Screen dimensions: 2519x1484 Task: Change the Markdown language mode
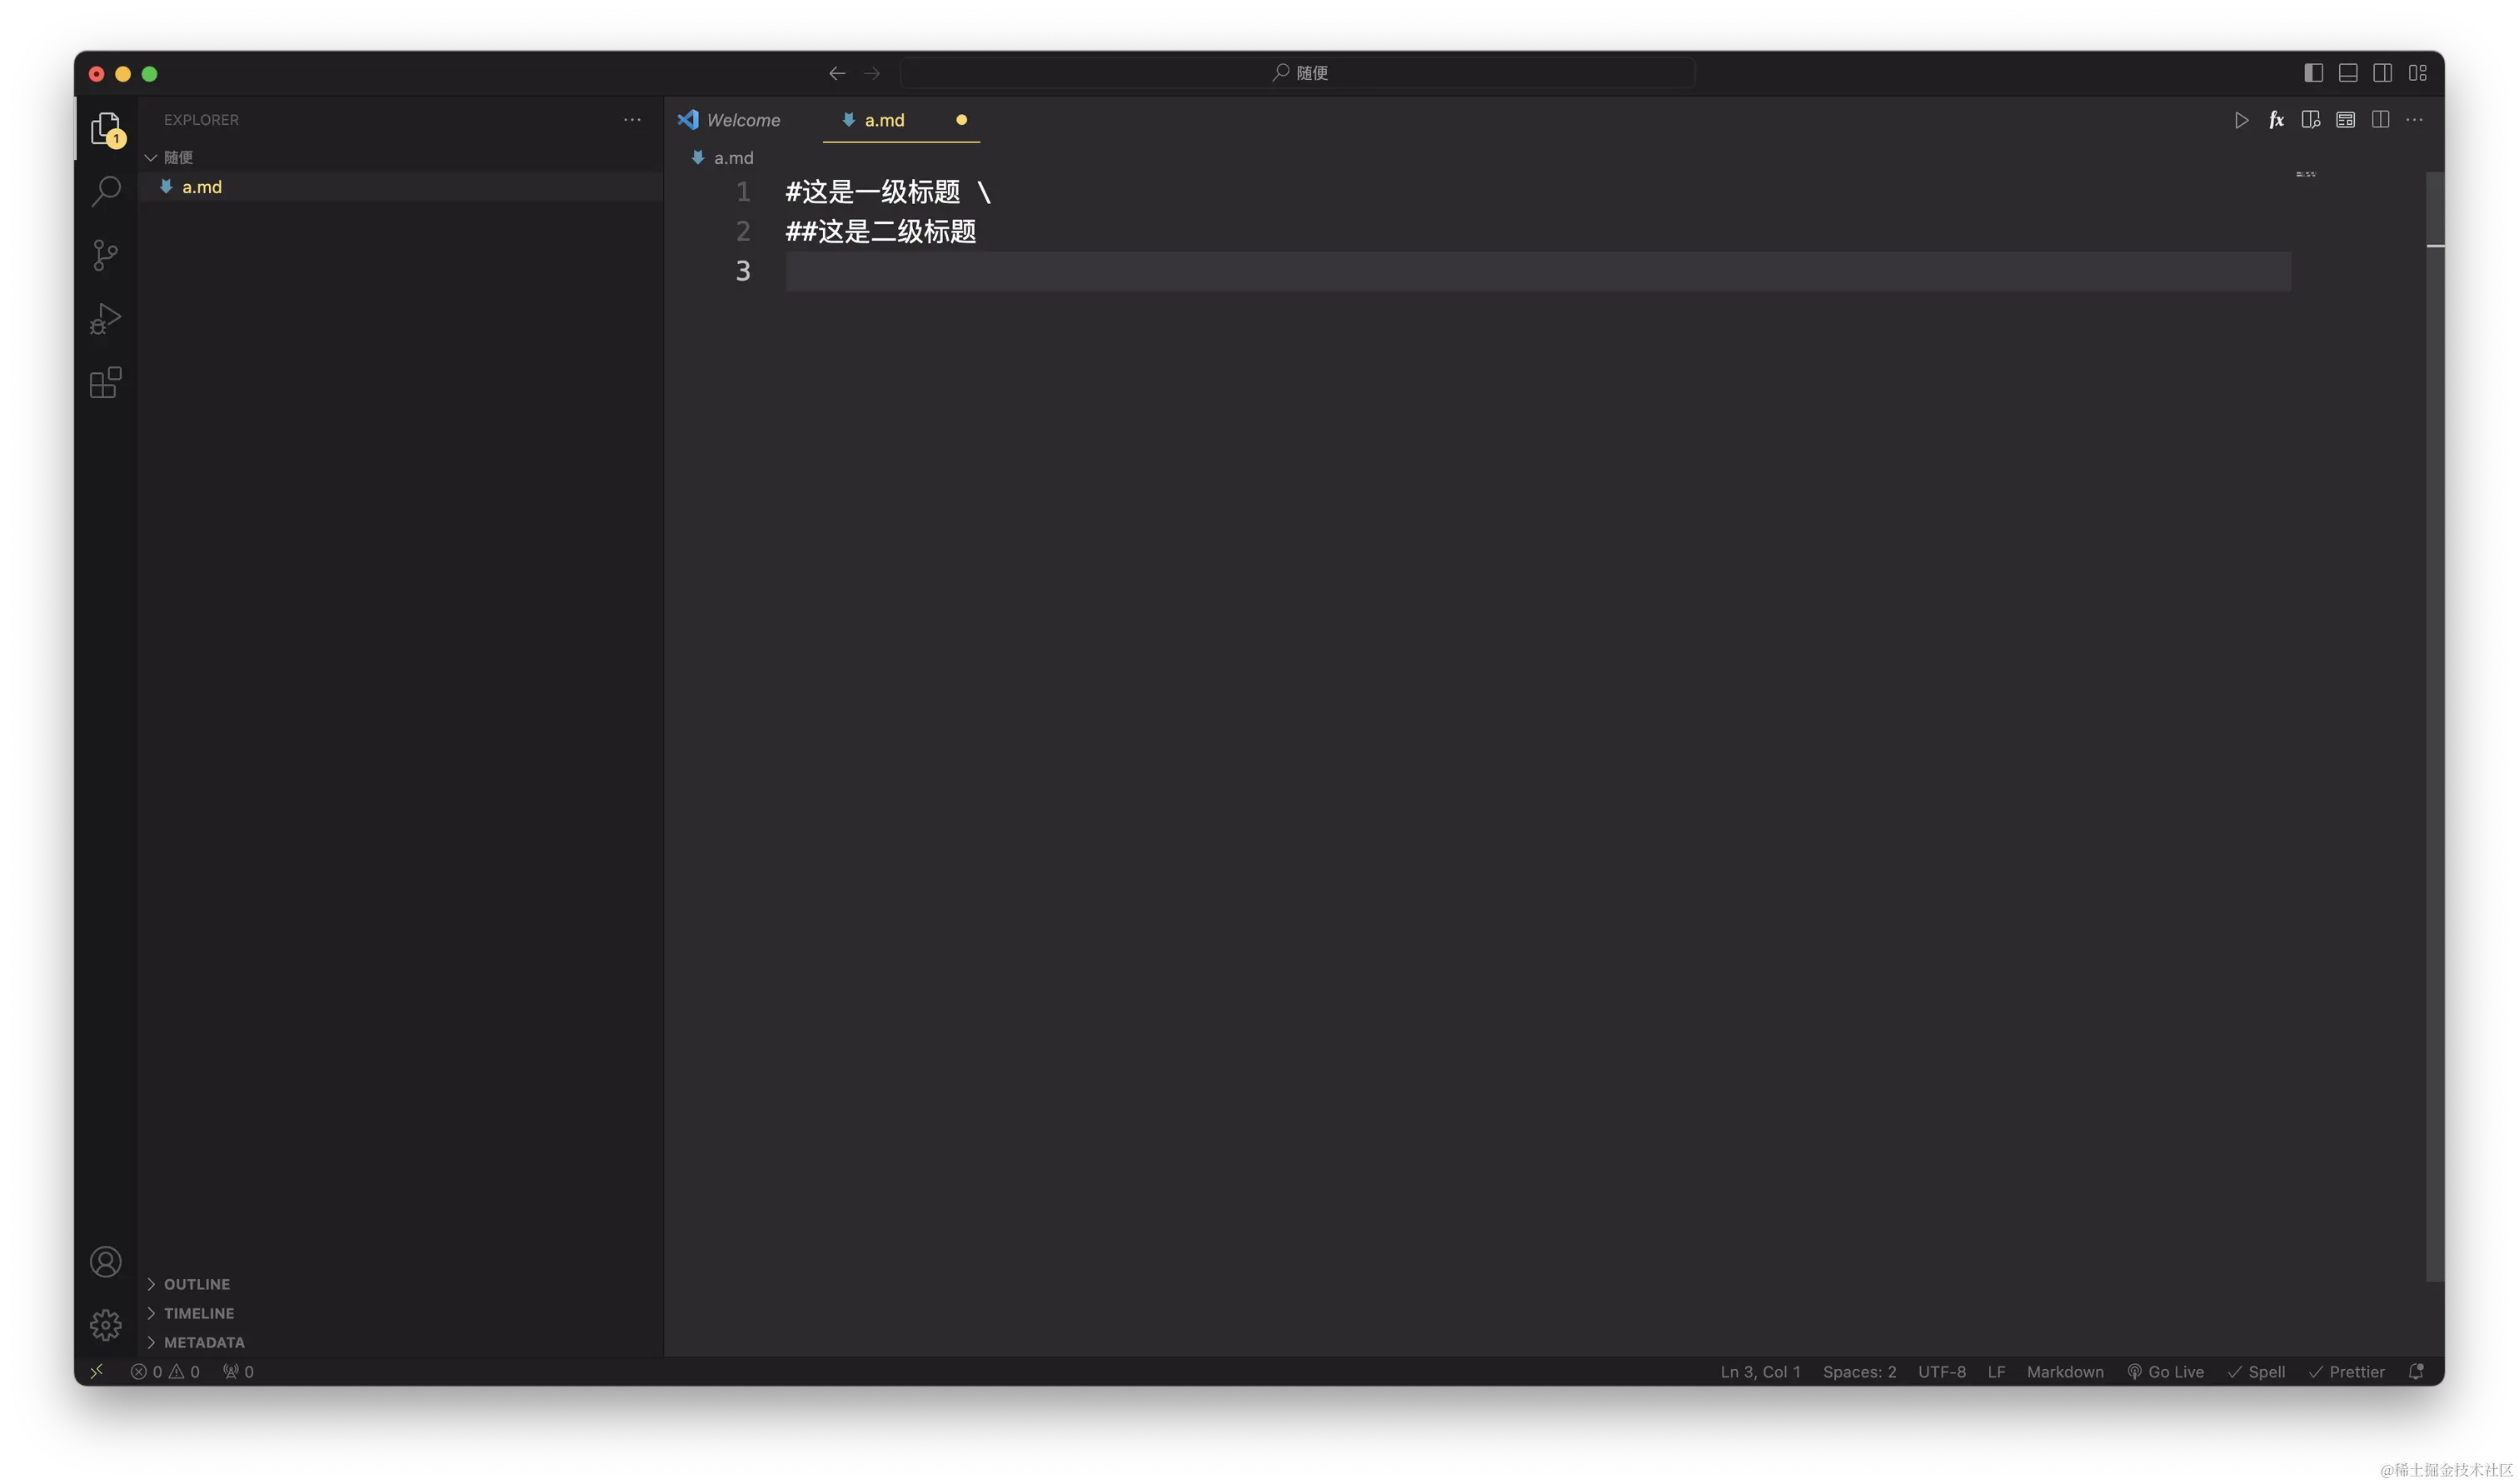click(2064, 1372)
